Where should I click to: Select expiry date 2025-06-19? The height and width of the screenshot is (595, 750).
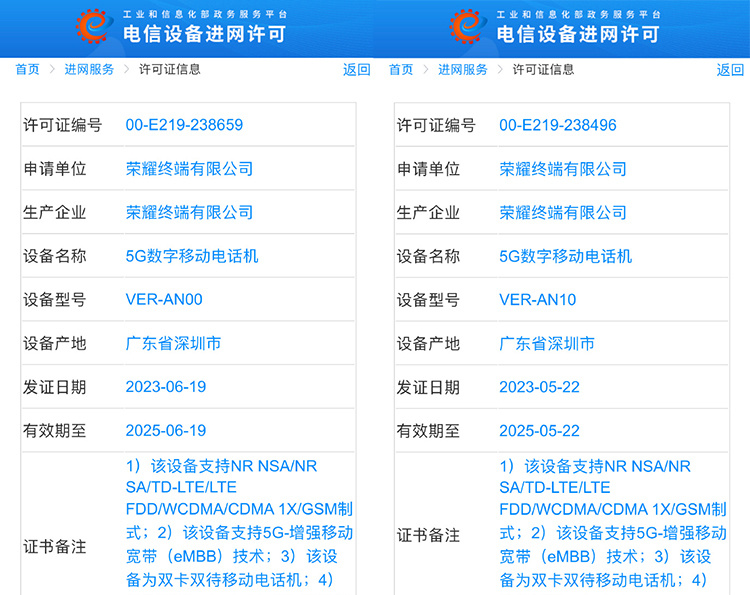pyautogui.click(x=166, y=430)
